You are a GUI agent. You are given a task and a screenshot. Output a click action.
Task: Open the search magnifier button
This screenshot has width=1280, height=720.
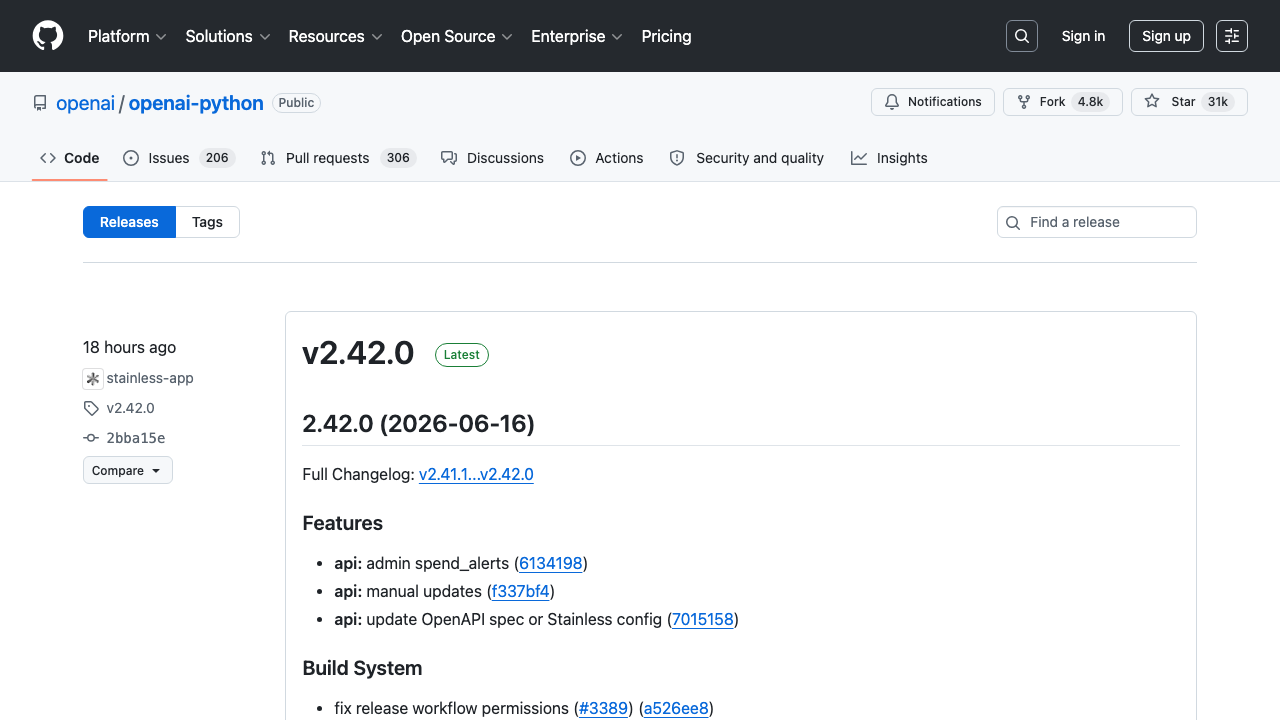coord(1022,36)
